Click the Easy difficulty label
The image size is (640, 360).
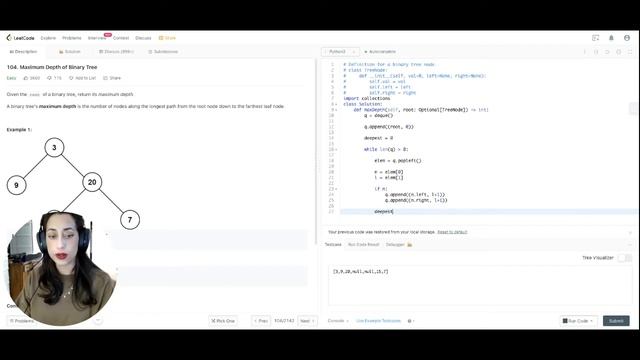(11, 78)
